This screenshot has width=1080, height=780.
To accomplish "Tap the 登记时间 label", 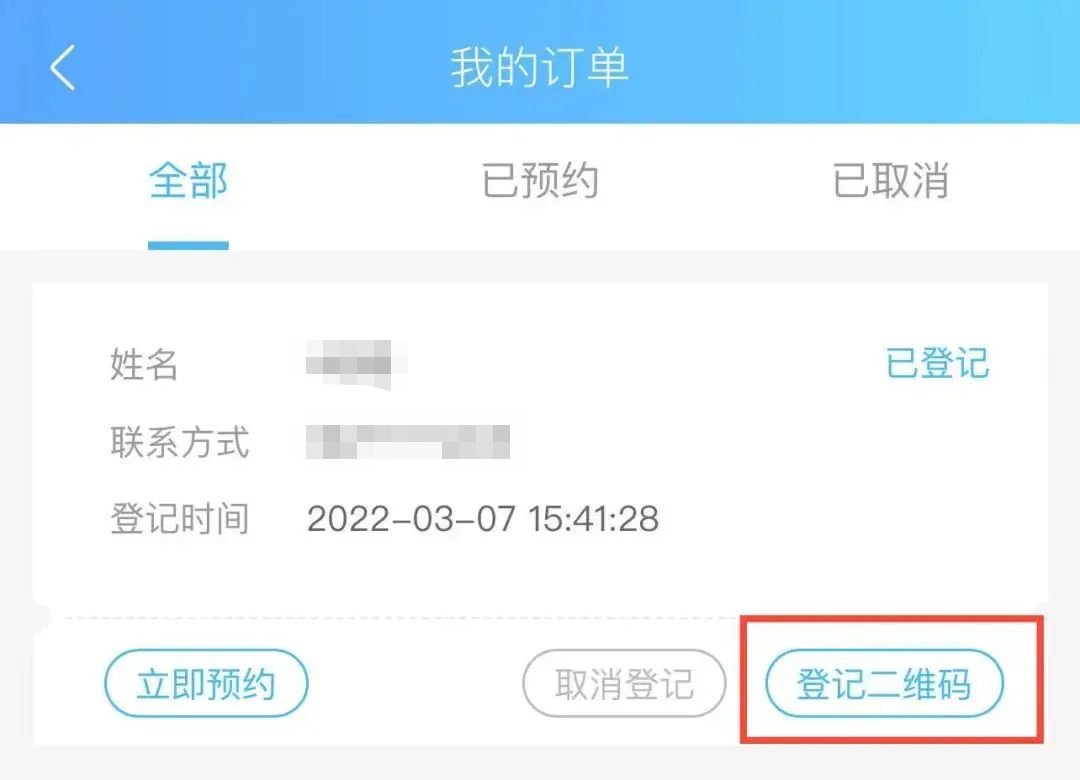I will point(179,519).
